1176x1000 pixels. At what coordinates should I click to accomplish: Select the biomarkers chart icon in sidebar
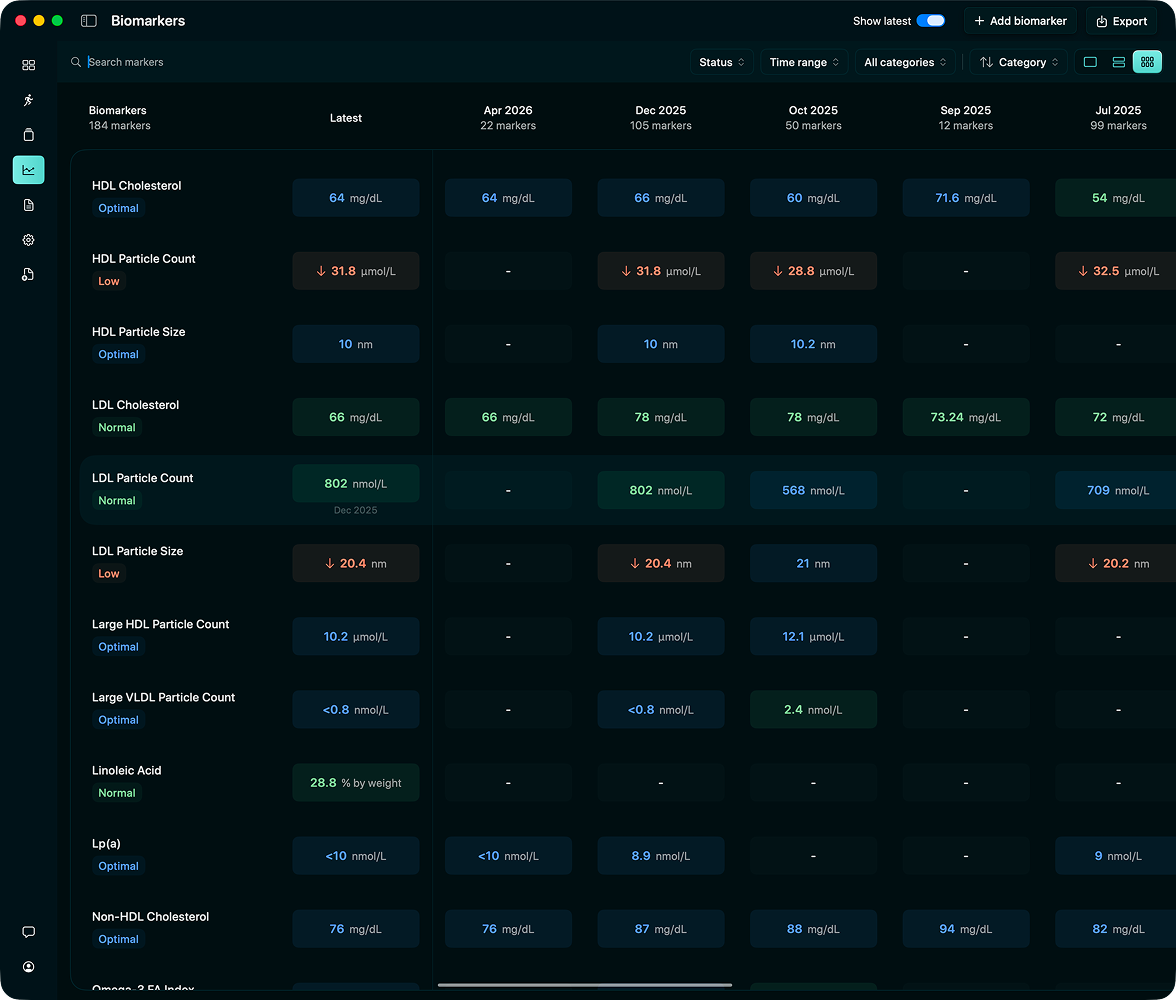click(x=28, y=170)
